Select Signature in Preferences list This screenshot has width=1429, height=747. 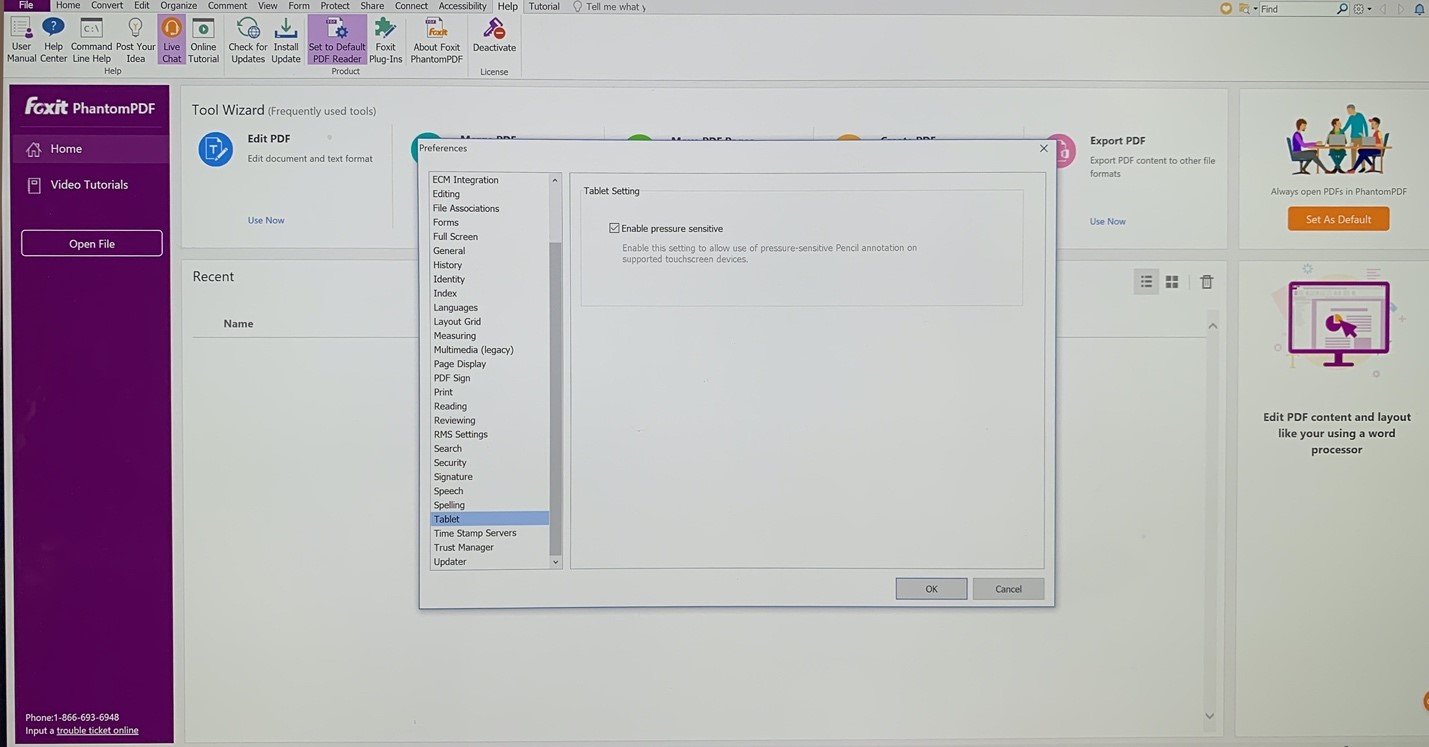[x=453, y=477]
